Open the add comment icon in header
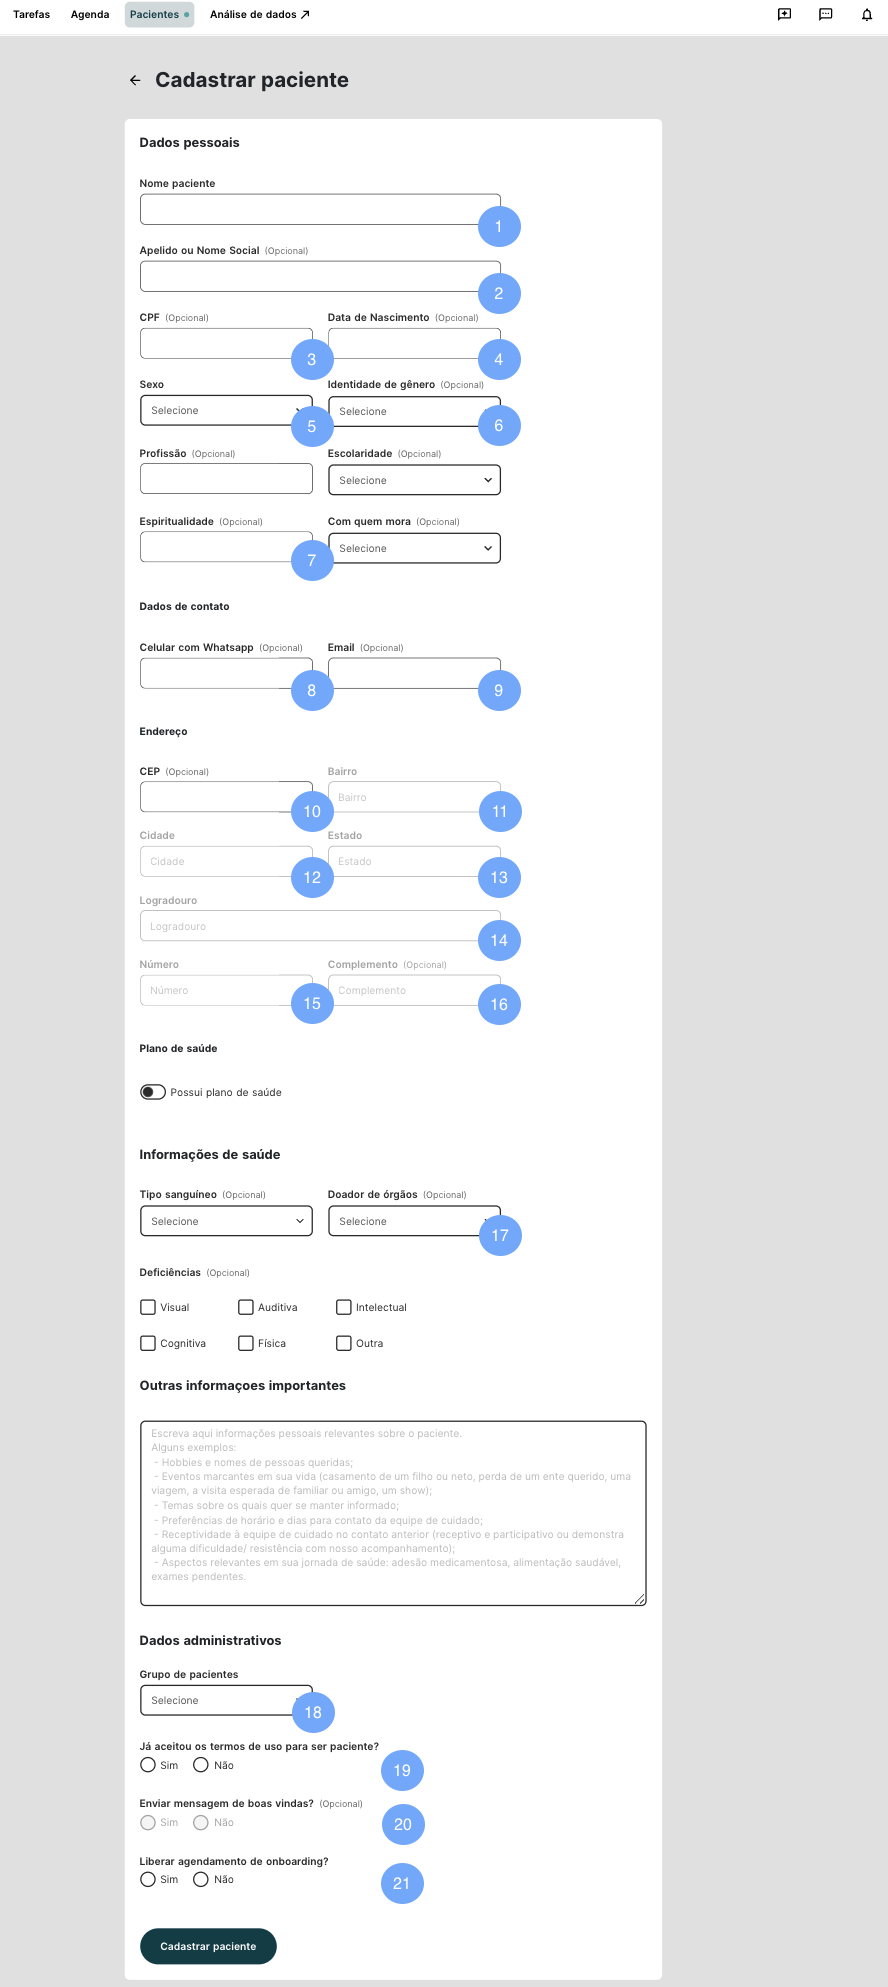 [x=784, y=15]
